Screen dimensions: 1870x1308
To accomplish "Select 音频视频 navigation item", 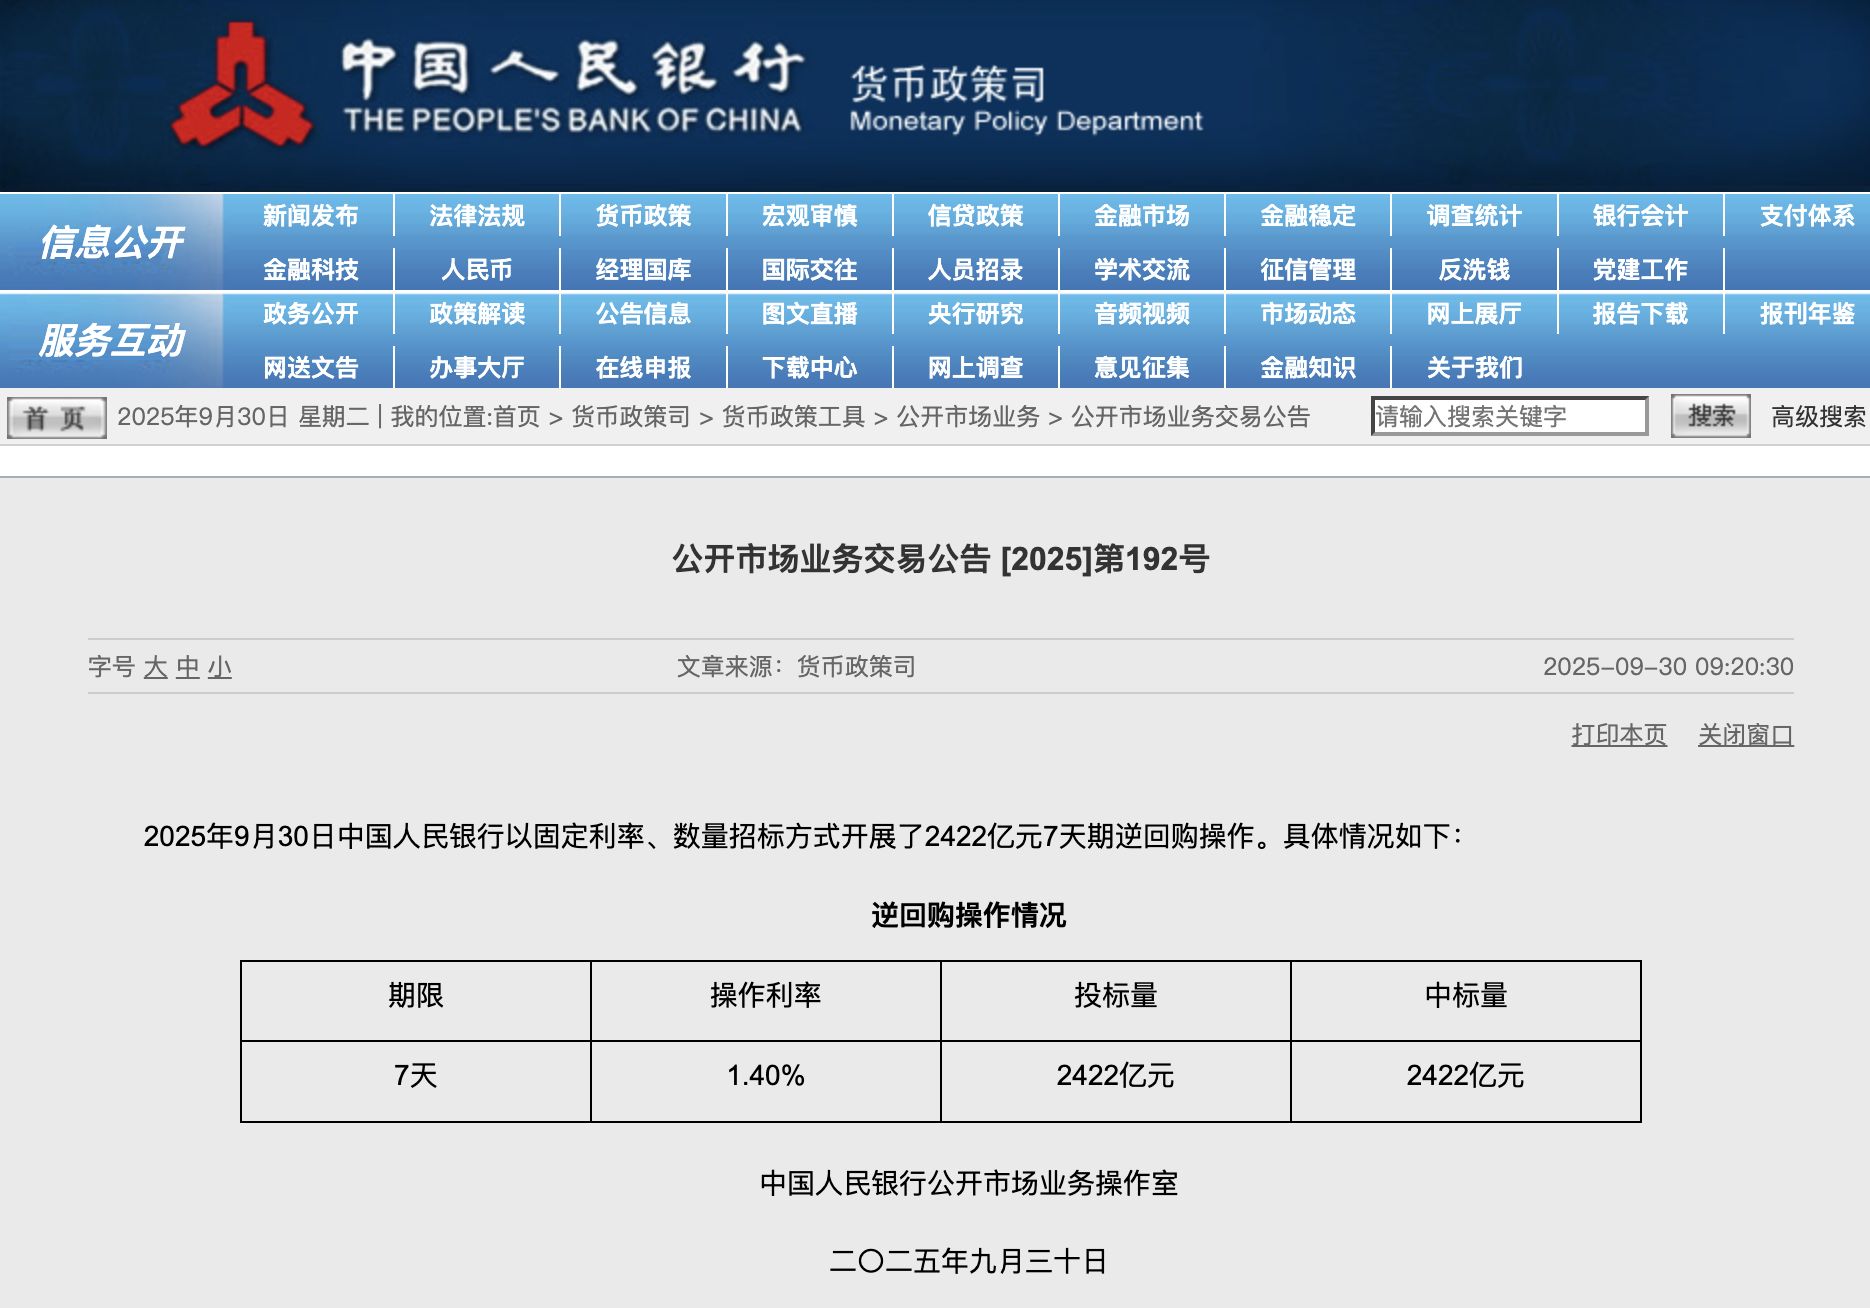I will (x=1141, y=314).
